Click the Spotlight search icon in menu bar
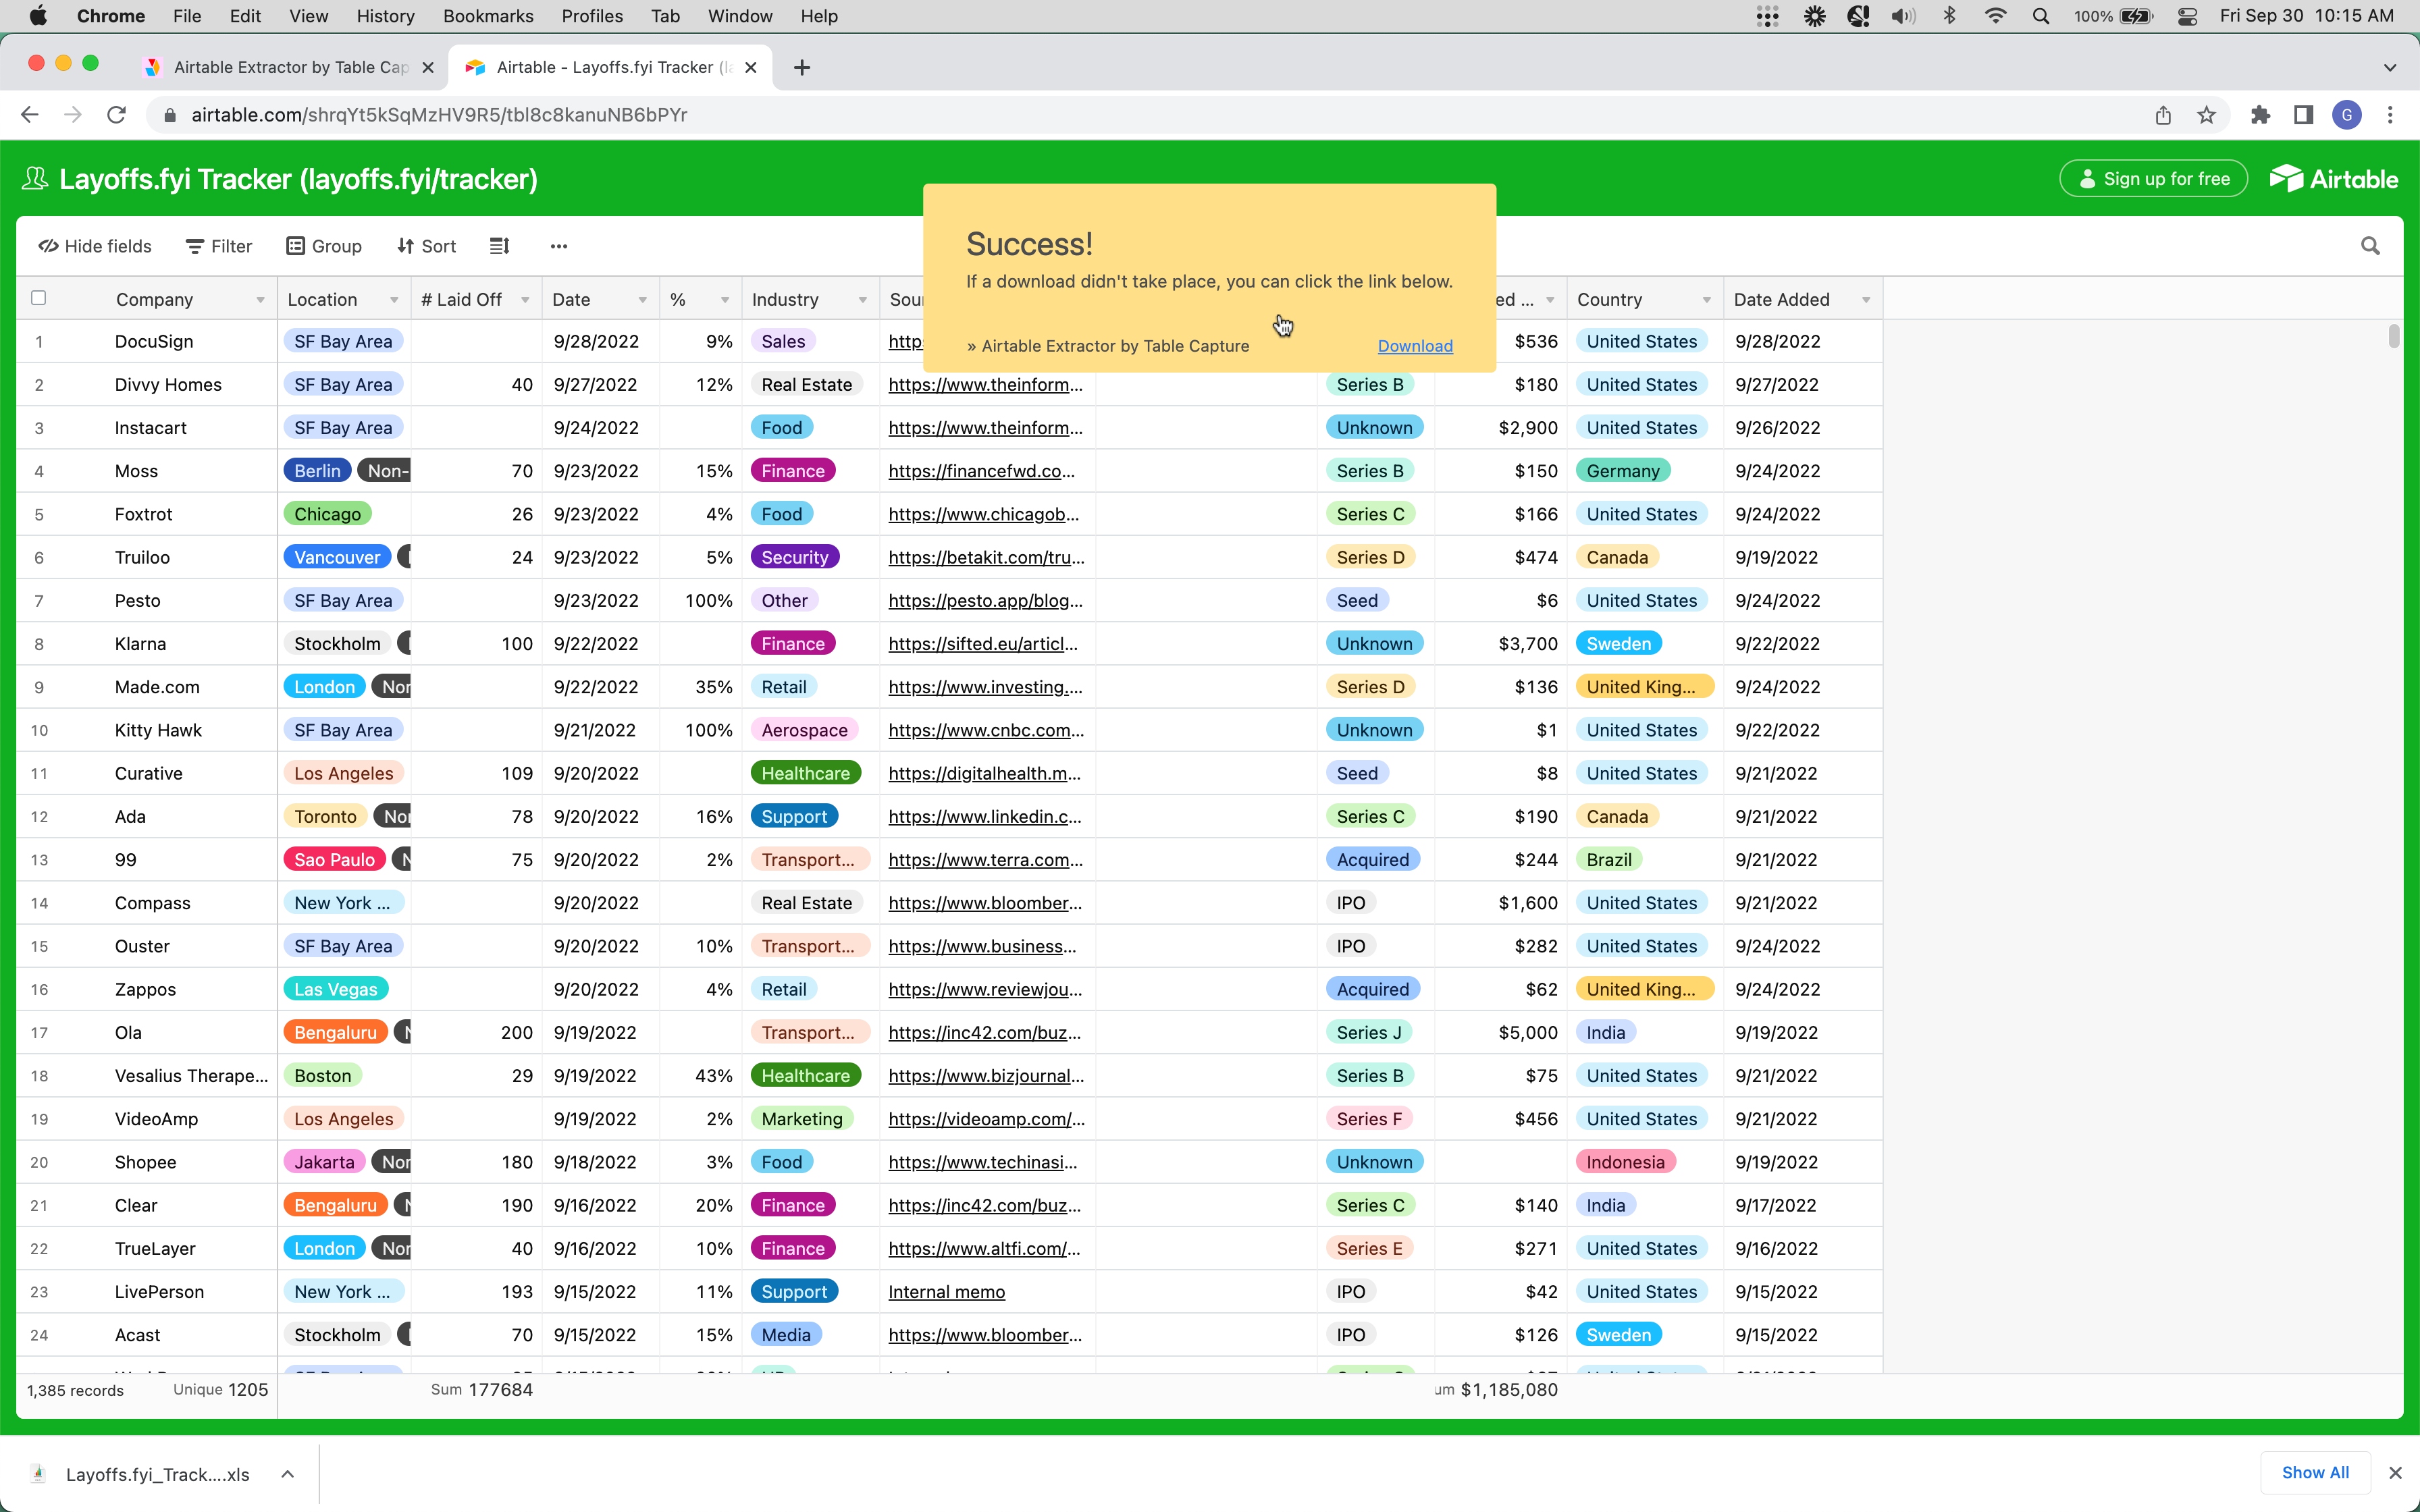2420x1512 pixels. pos(2041,16)
